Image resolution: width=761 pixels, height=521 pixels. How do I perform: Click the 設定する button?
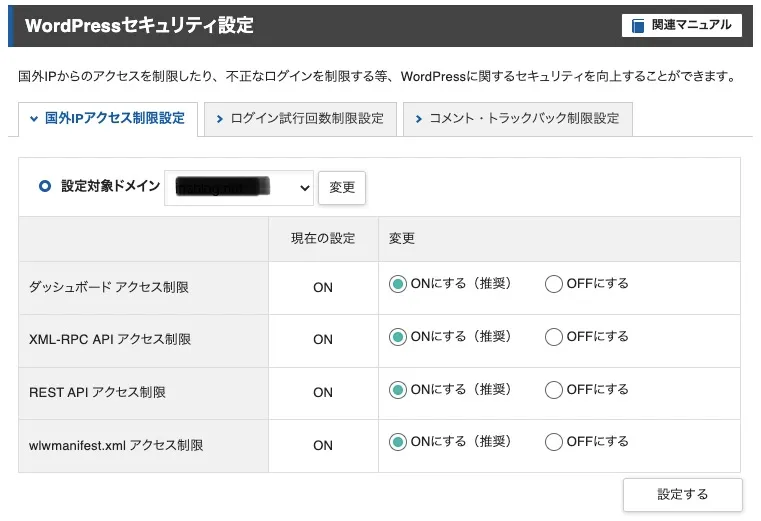682,494
